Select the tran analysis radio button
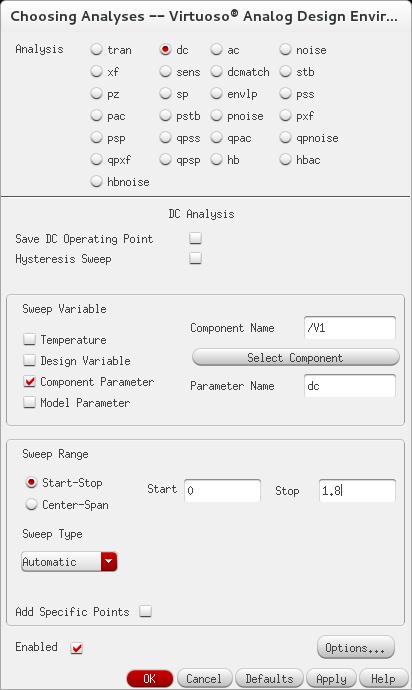 click(96, 50)
